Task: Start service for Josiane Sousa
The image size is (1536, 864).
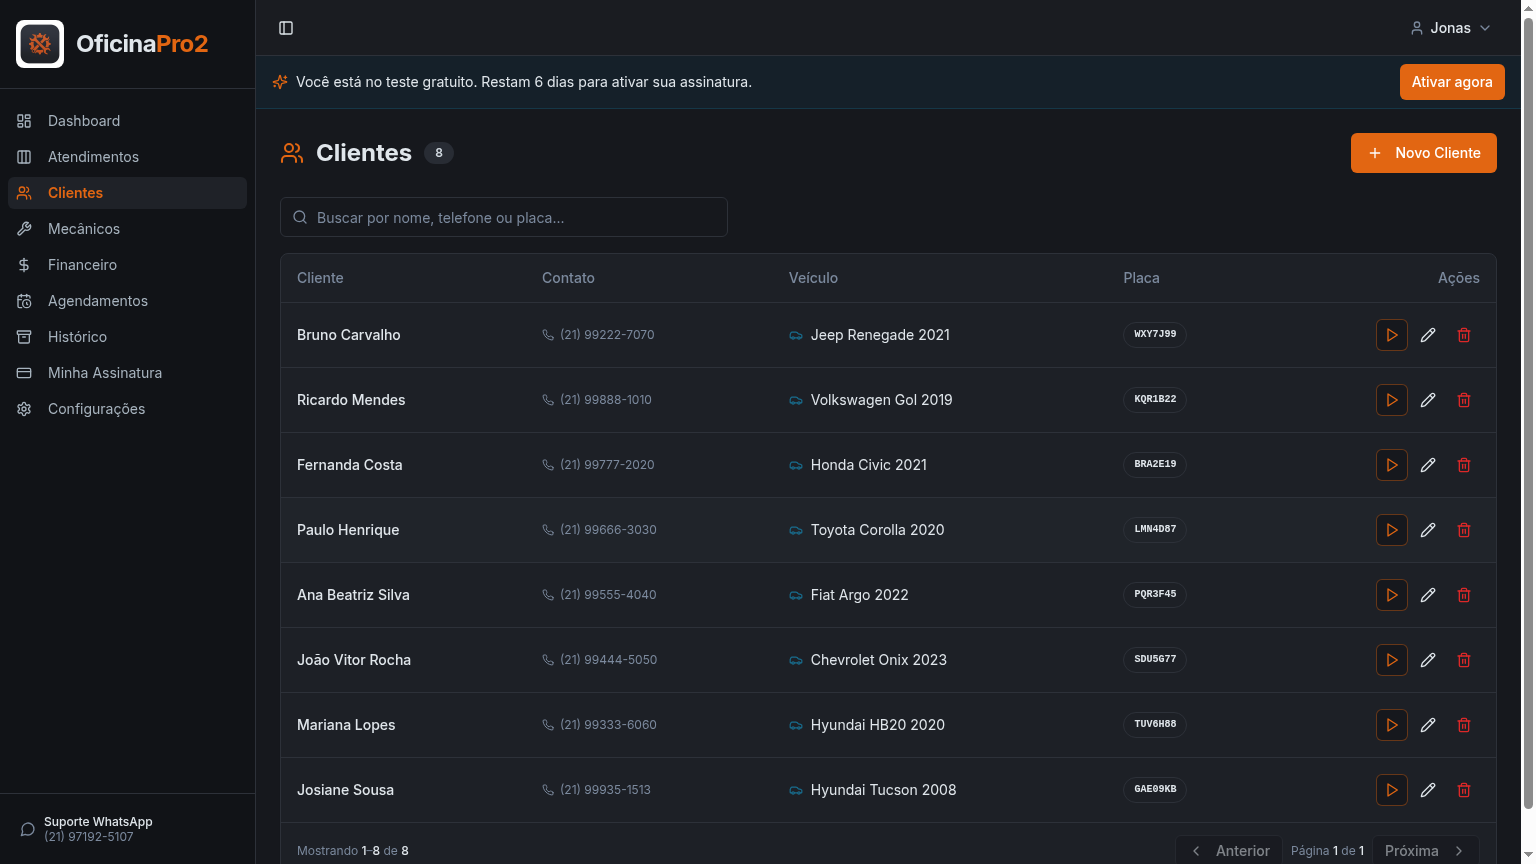Action: (x=1392, y=790)
